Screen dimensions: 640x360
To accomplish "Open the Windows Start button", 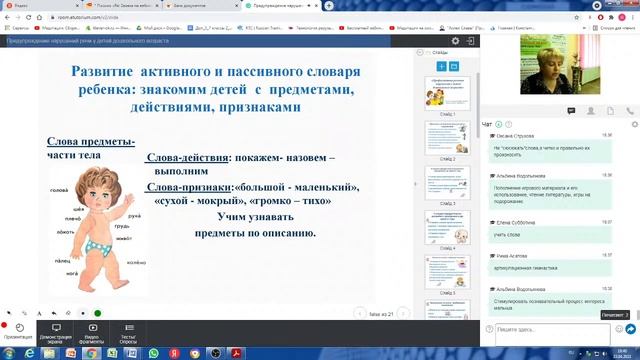I will click(x=9, y=353).
